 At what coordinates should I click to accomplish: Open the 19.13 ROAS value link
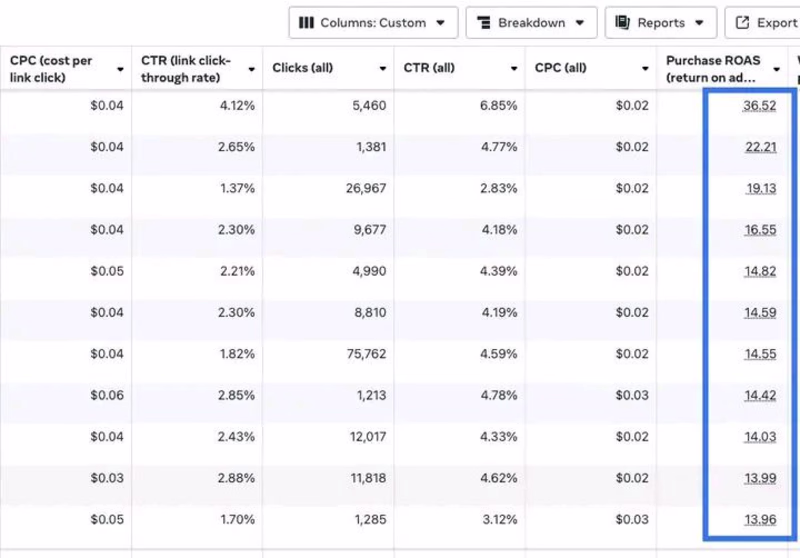(760, 188)
